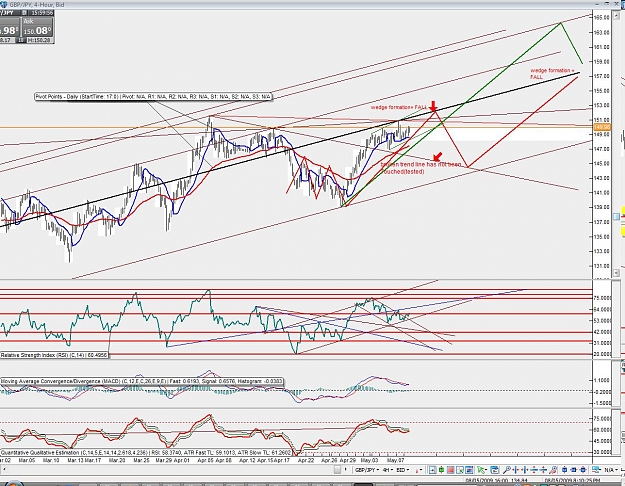Select the Quantitative Qualitative Estimation label
Viewport: 625px width, 486px height.
145,453
